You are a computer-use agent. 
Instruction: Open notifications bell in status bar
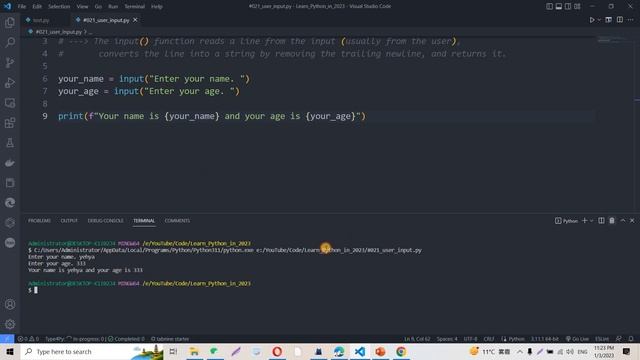[x=631, y=339]
